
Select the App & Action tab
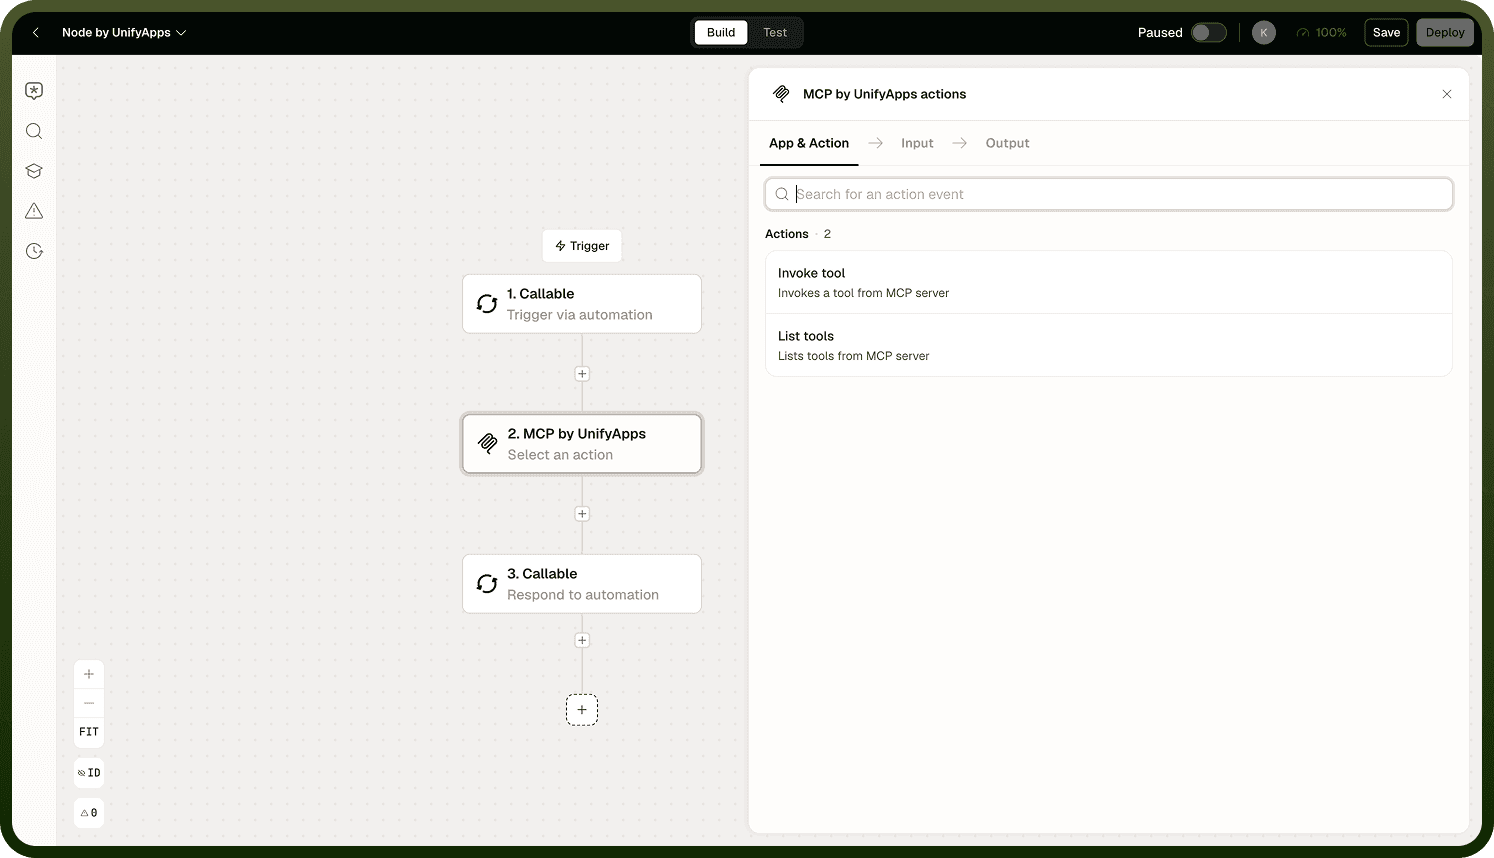click(809, 143)
